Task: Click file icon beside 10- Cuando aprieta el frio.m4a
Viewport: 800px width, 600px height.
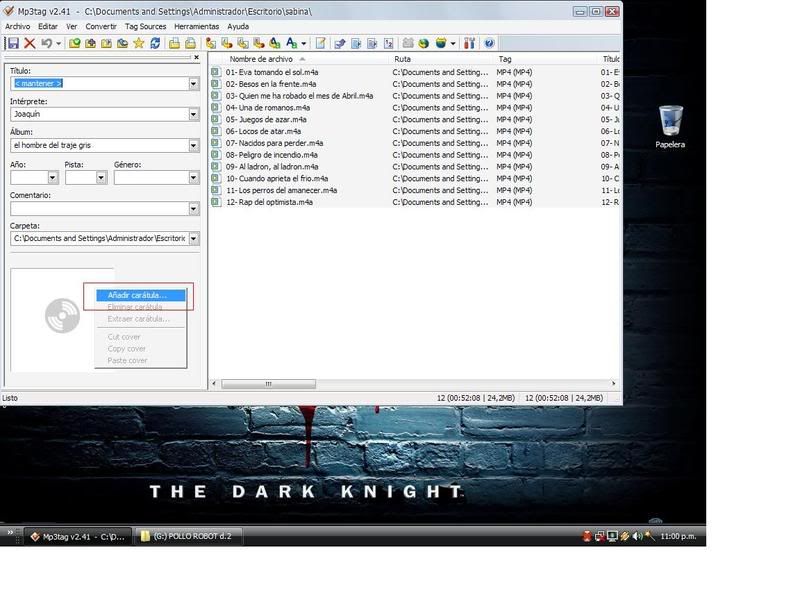Action: (216, 179)
